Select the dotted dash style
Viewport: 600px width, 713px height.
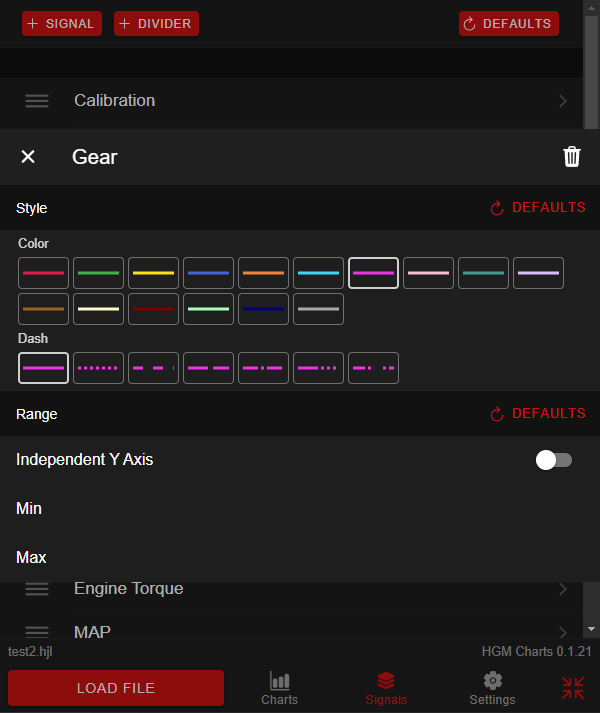[x=99, y=368]
